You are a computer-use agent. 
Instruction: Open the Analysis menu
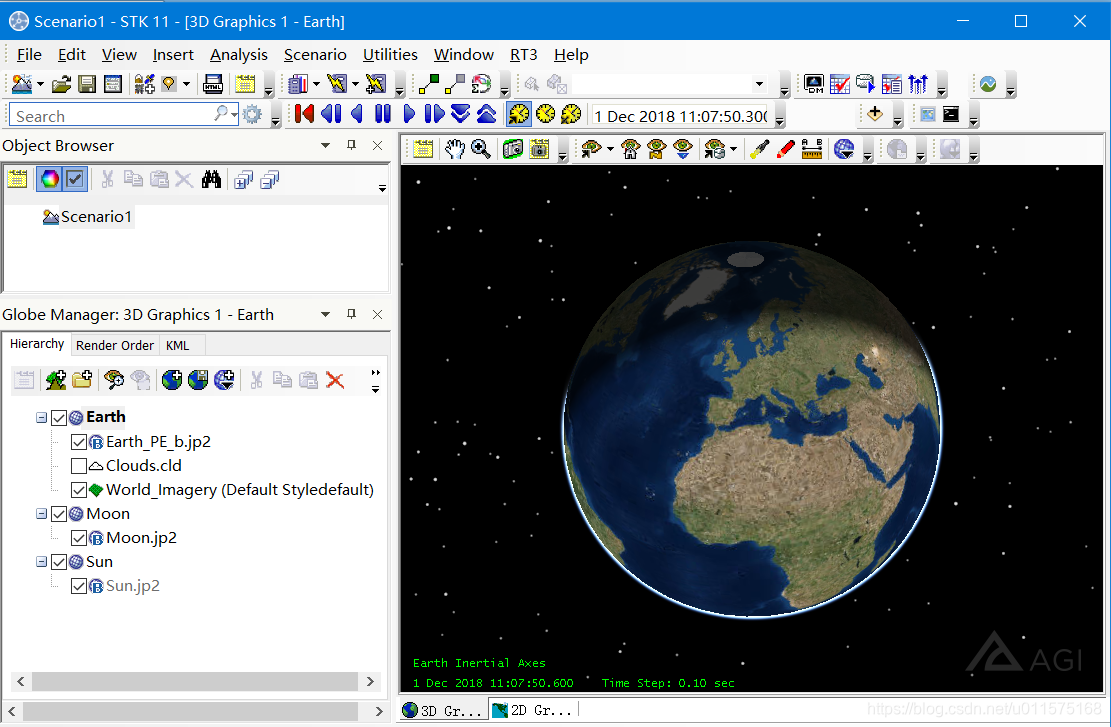(x=239, y=55)
